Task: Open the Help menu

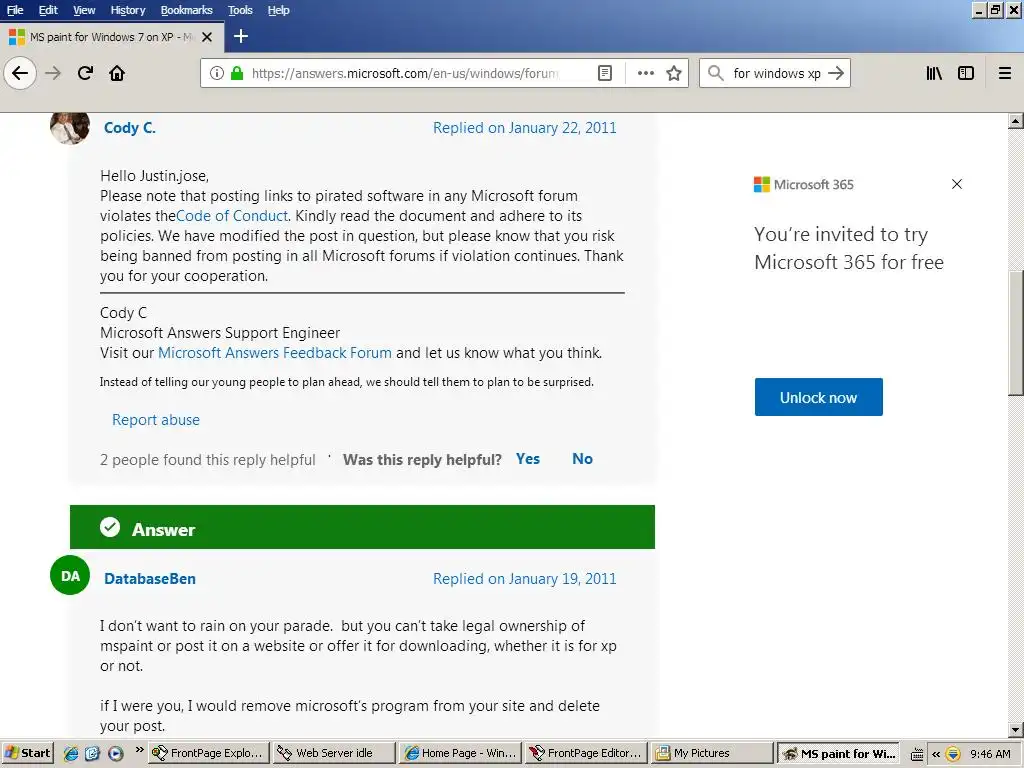Action: 279,10
